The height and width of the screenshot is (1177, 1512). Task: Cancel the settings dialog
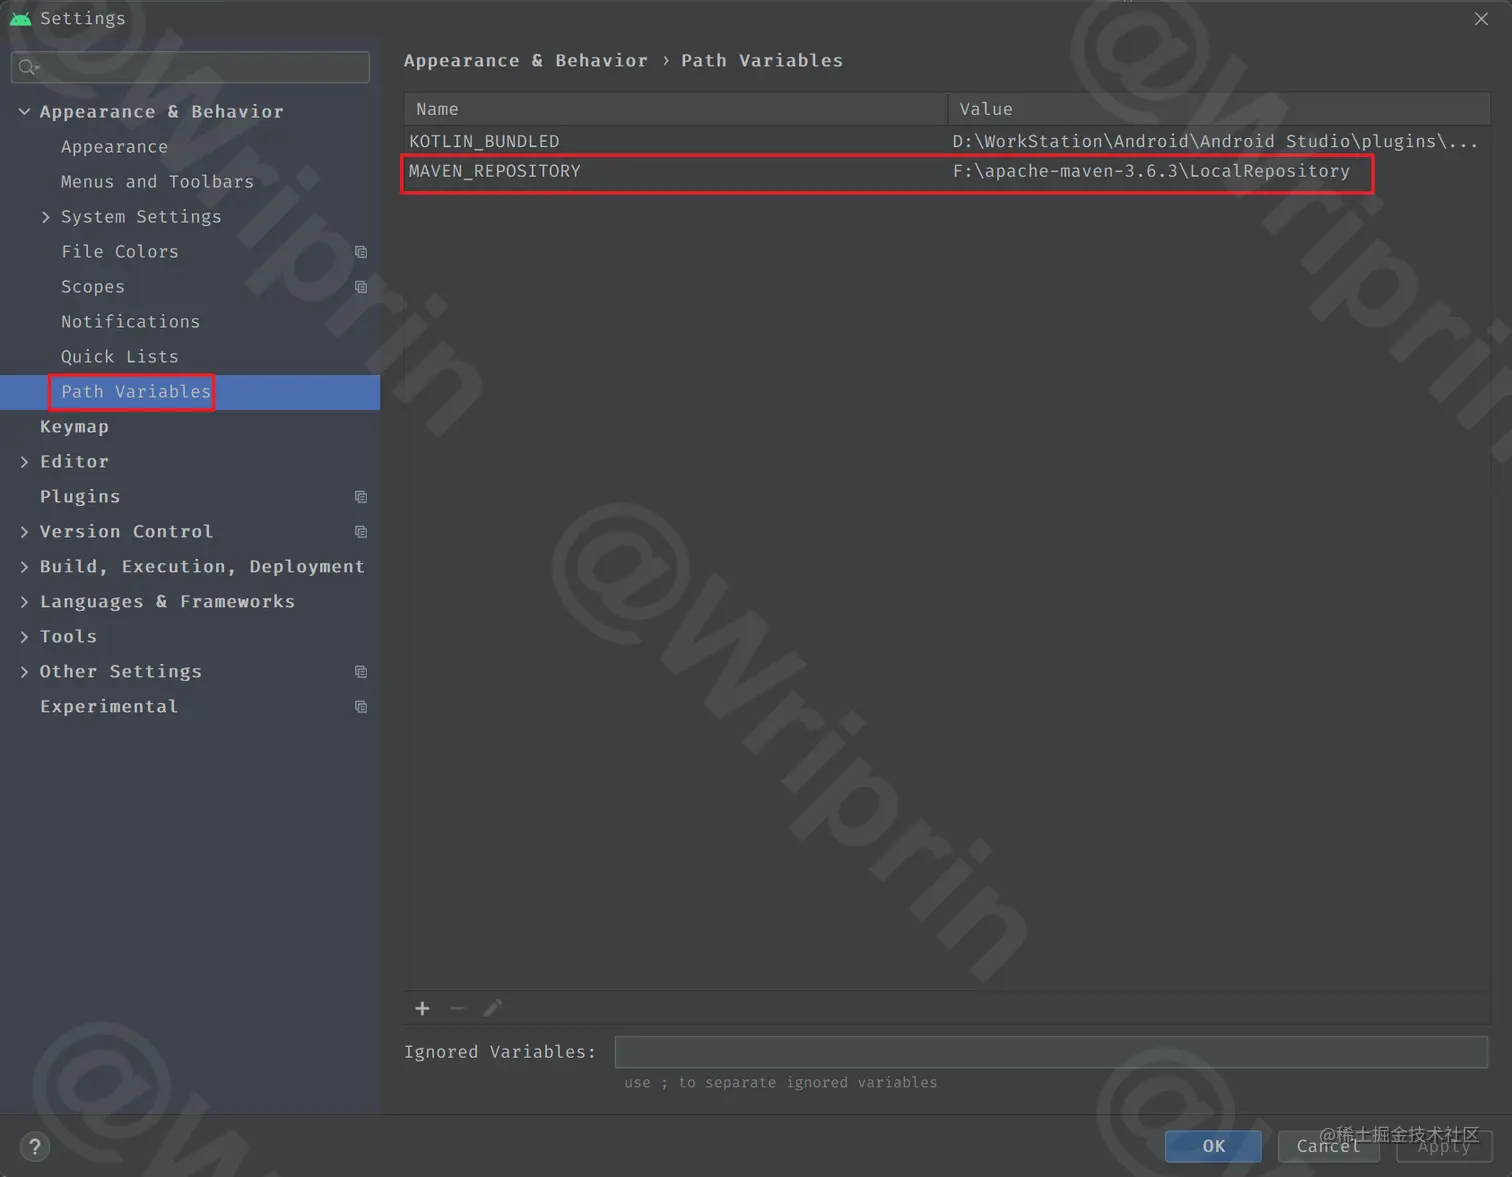point(1328,1146)
